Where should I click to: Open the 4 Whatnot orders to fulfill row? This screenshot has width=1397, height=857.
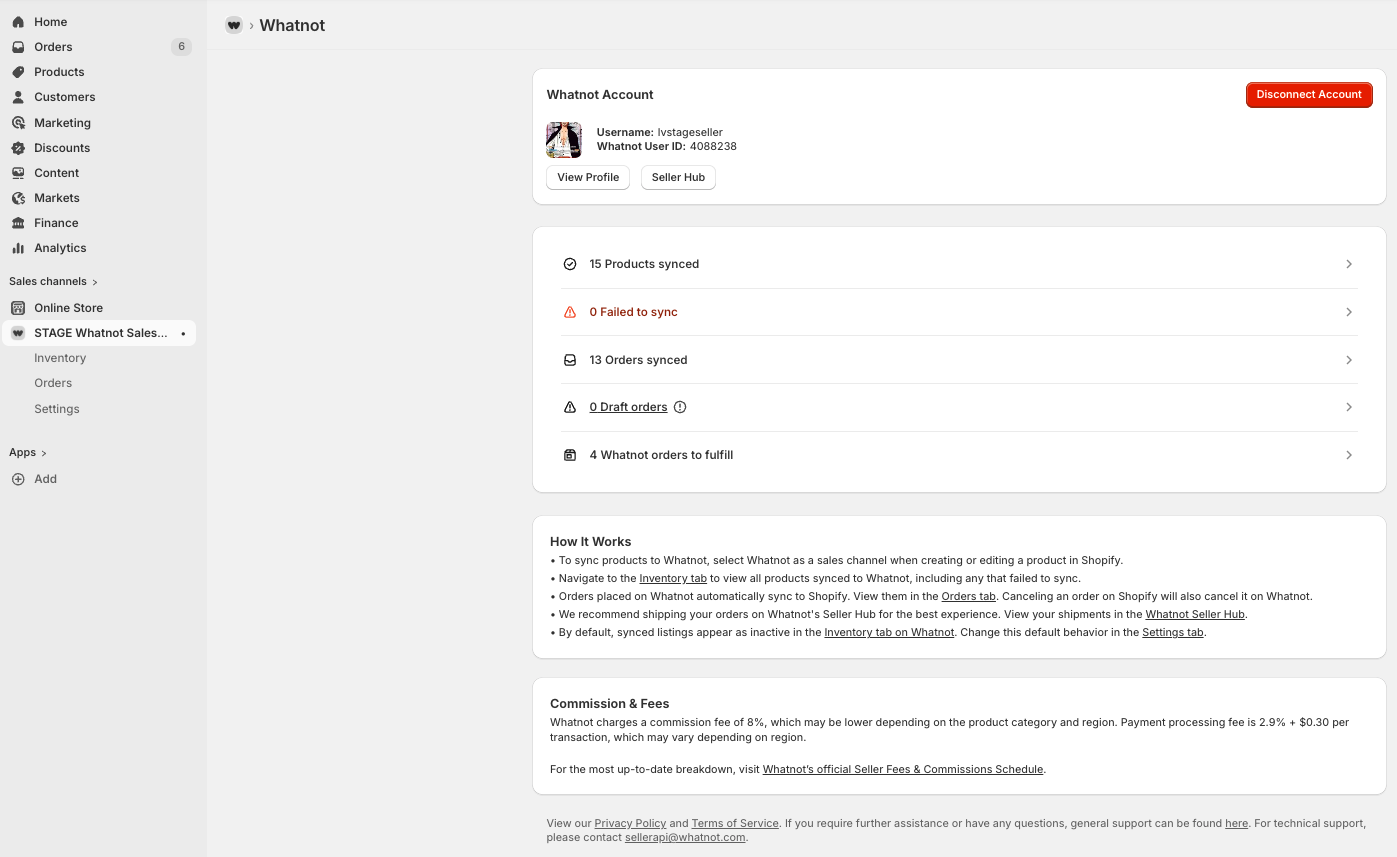click(958, 455)
